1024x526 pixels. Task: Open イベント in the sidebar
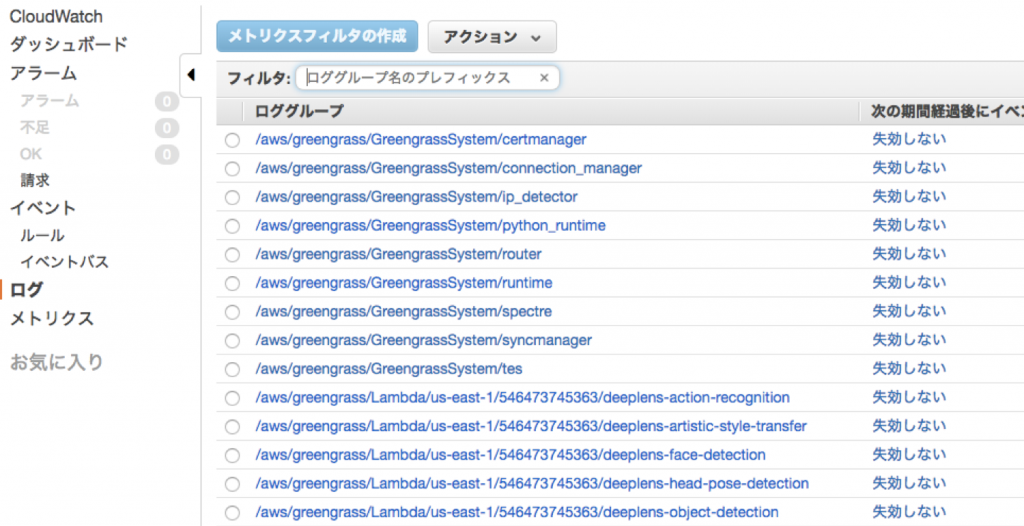(42, 208)
